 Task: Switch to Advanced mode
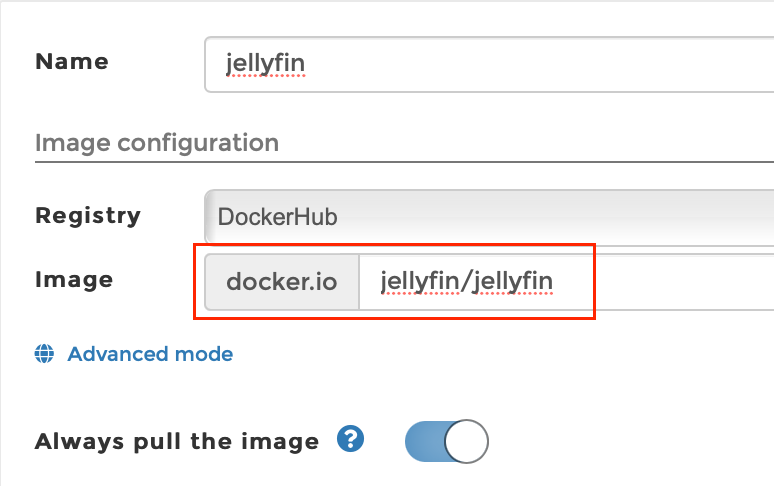coord(150,354)
